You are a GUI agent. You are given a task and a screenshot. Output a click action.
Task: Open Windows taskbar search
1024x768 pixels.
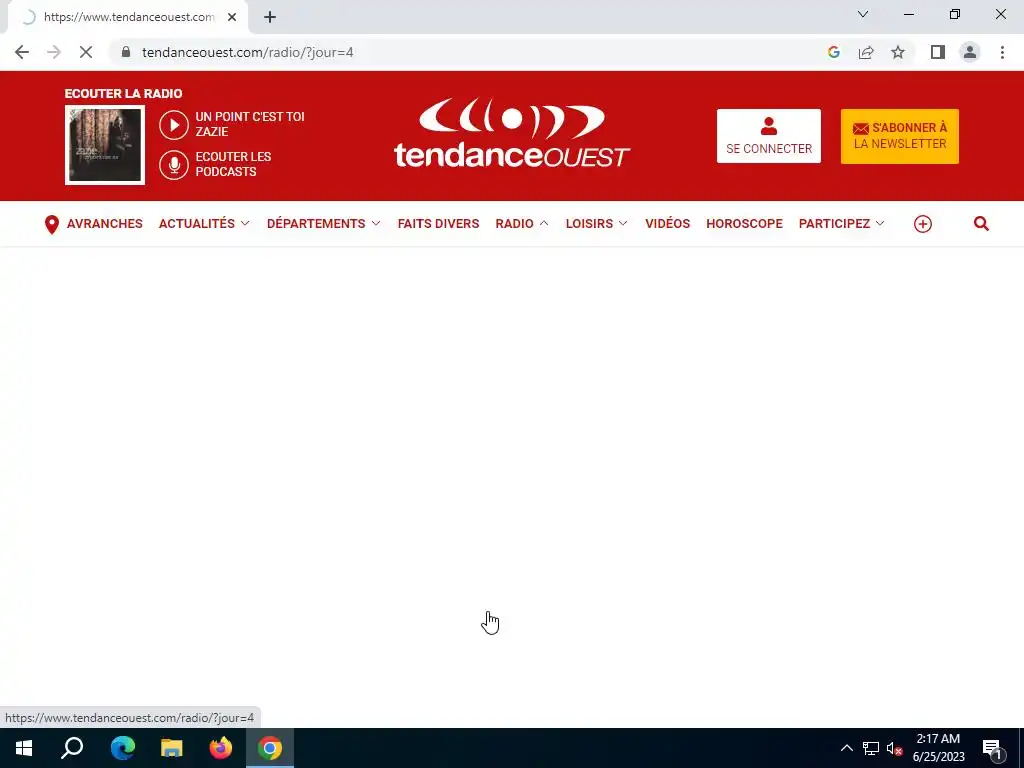click(x=72, y=748)
